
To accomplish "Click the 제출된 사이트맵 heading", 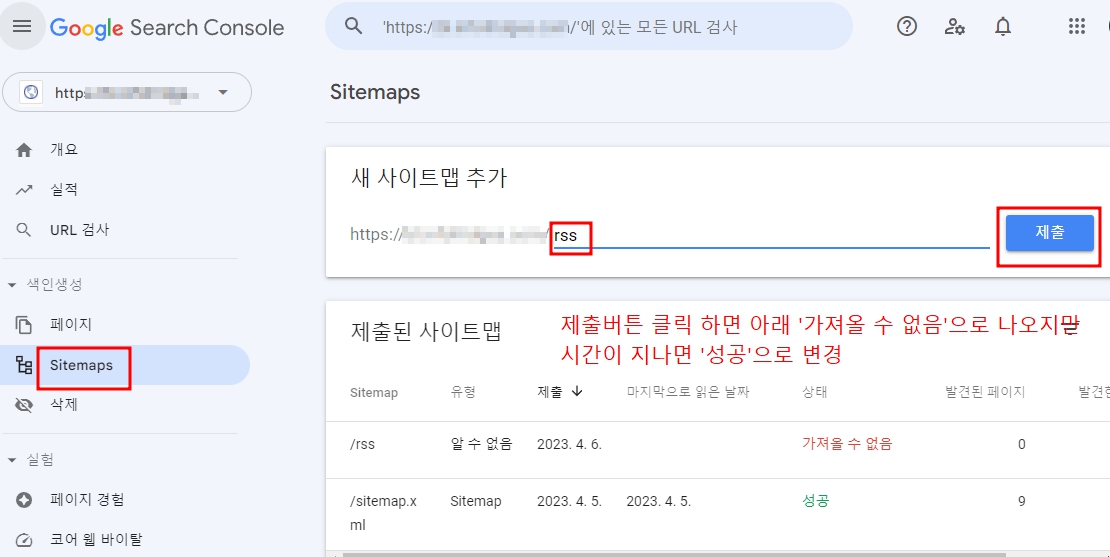I will coord(426,331).
